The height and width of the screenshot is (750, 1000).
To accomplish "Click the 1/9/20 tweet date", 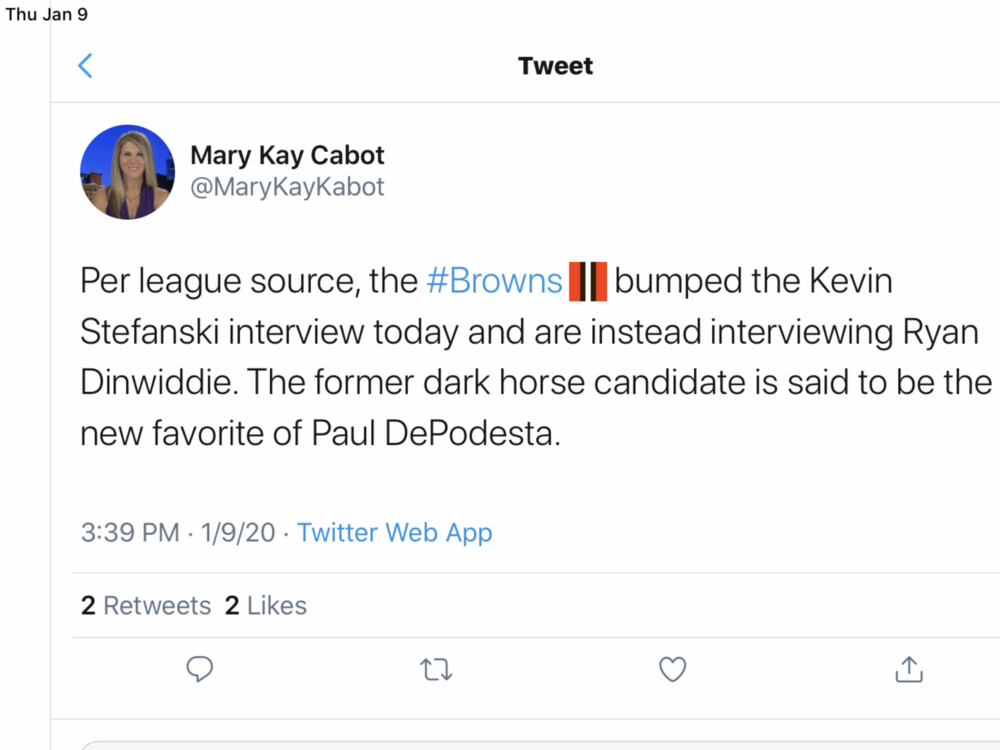I will pos(238,533).
